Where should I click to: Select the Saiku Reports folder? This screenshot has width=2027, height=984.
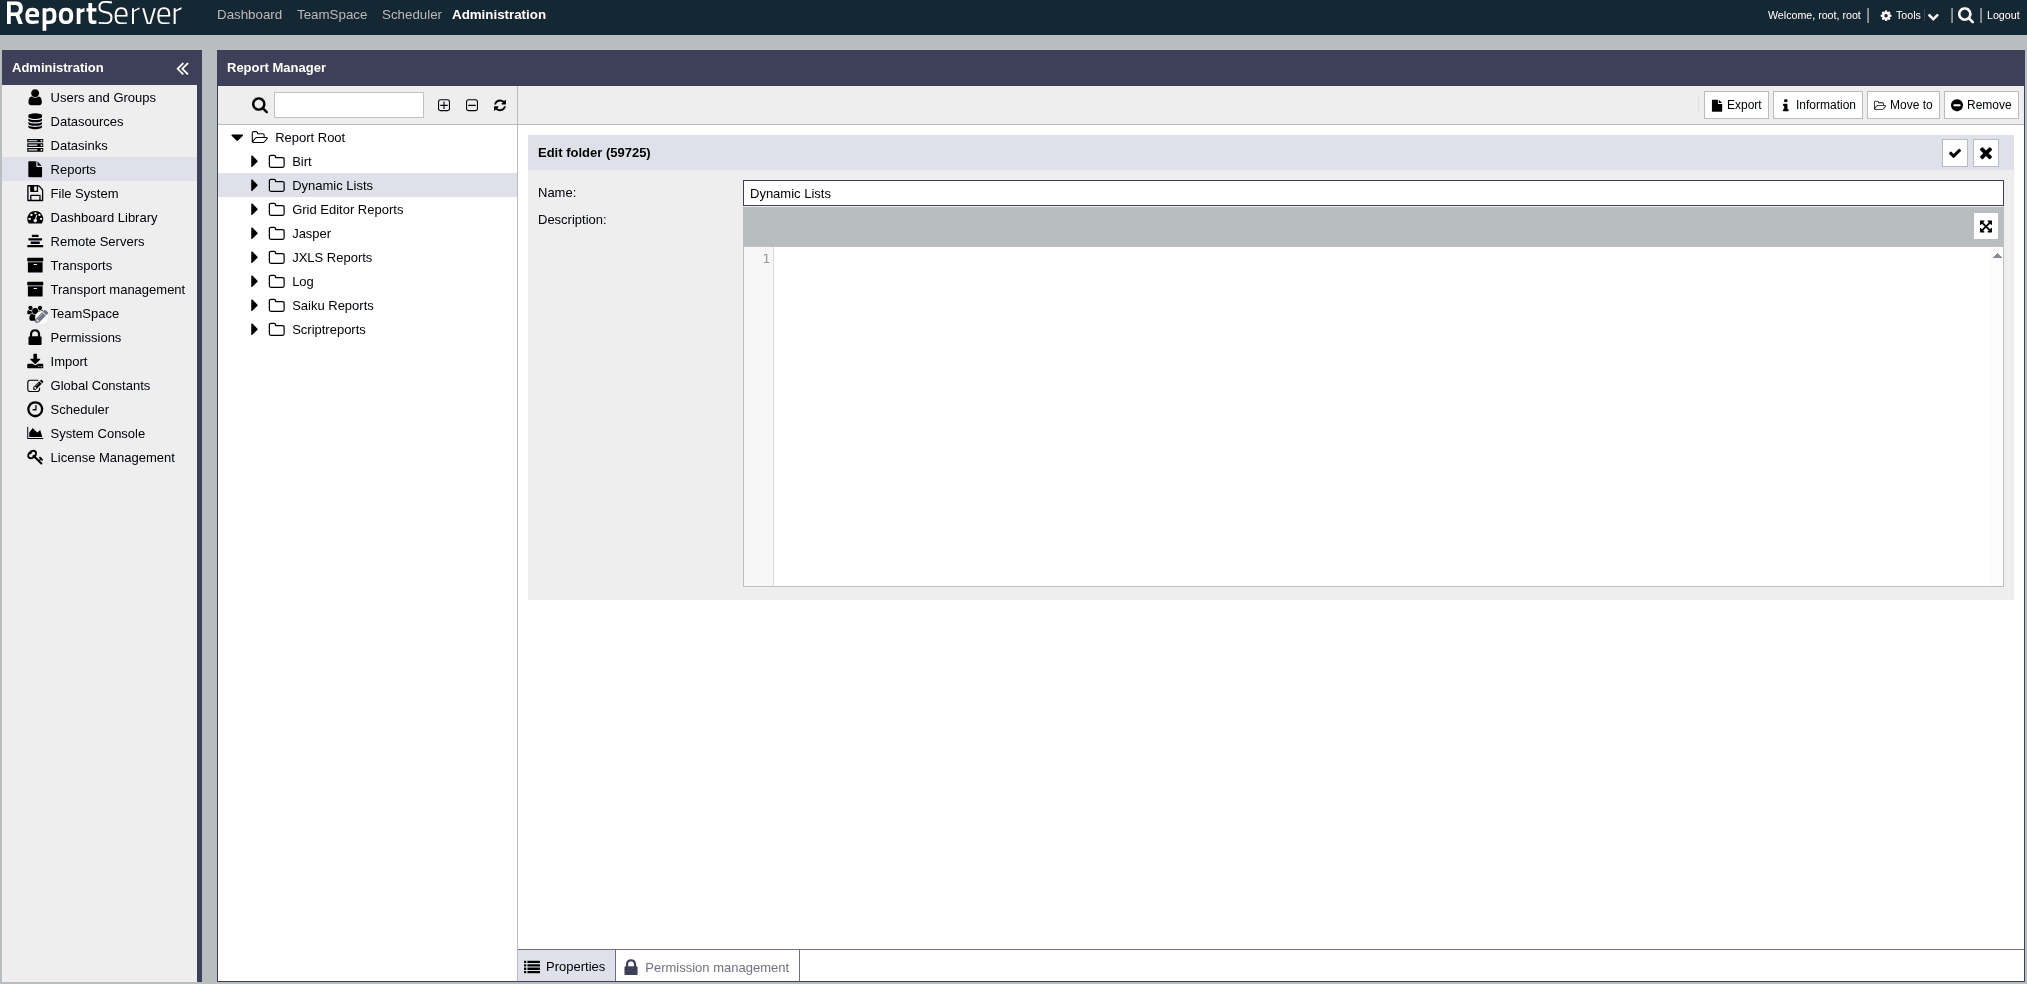point(332,305)
